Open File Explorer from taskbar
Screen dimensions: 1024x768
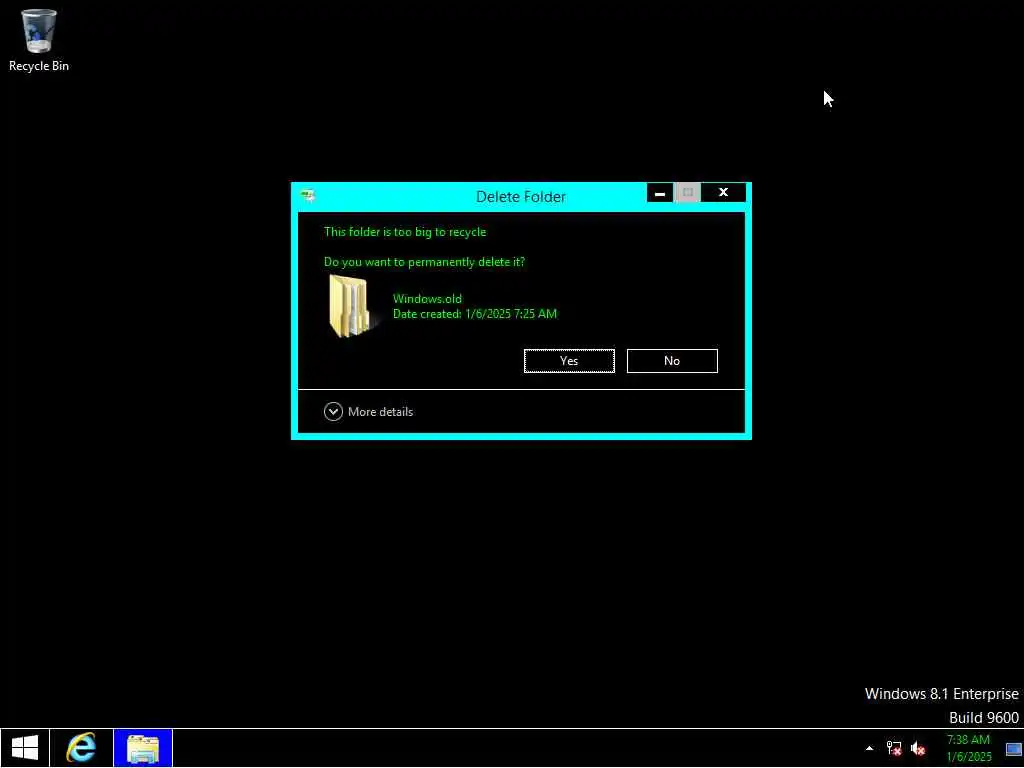143,748
